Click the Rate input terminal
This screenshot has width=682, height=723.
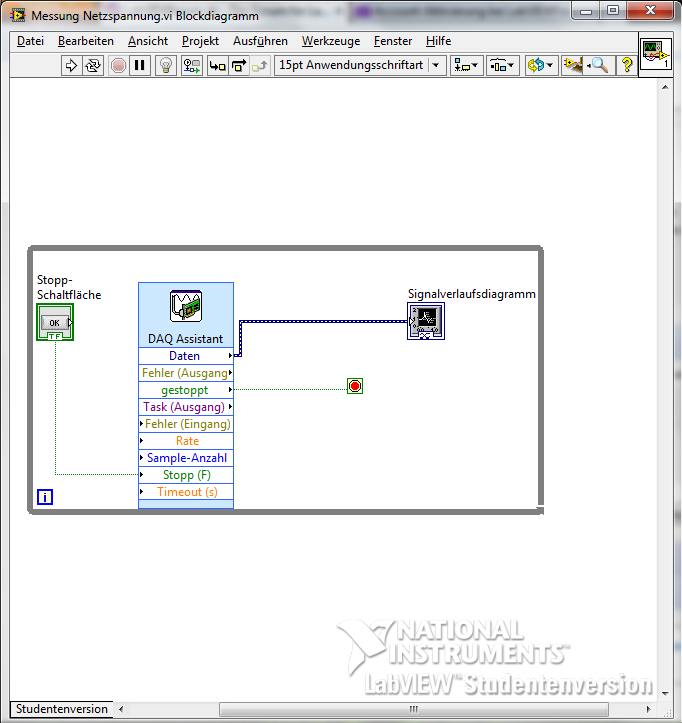(186, 441)
